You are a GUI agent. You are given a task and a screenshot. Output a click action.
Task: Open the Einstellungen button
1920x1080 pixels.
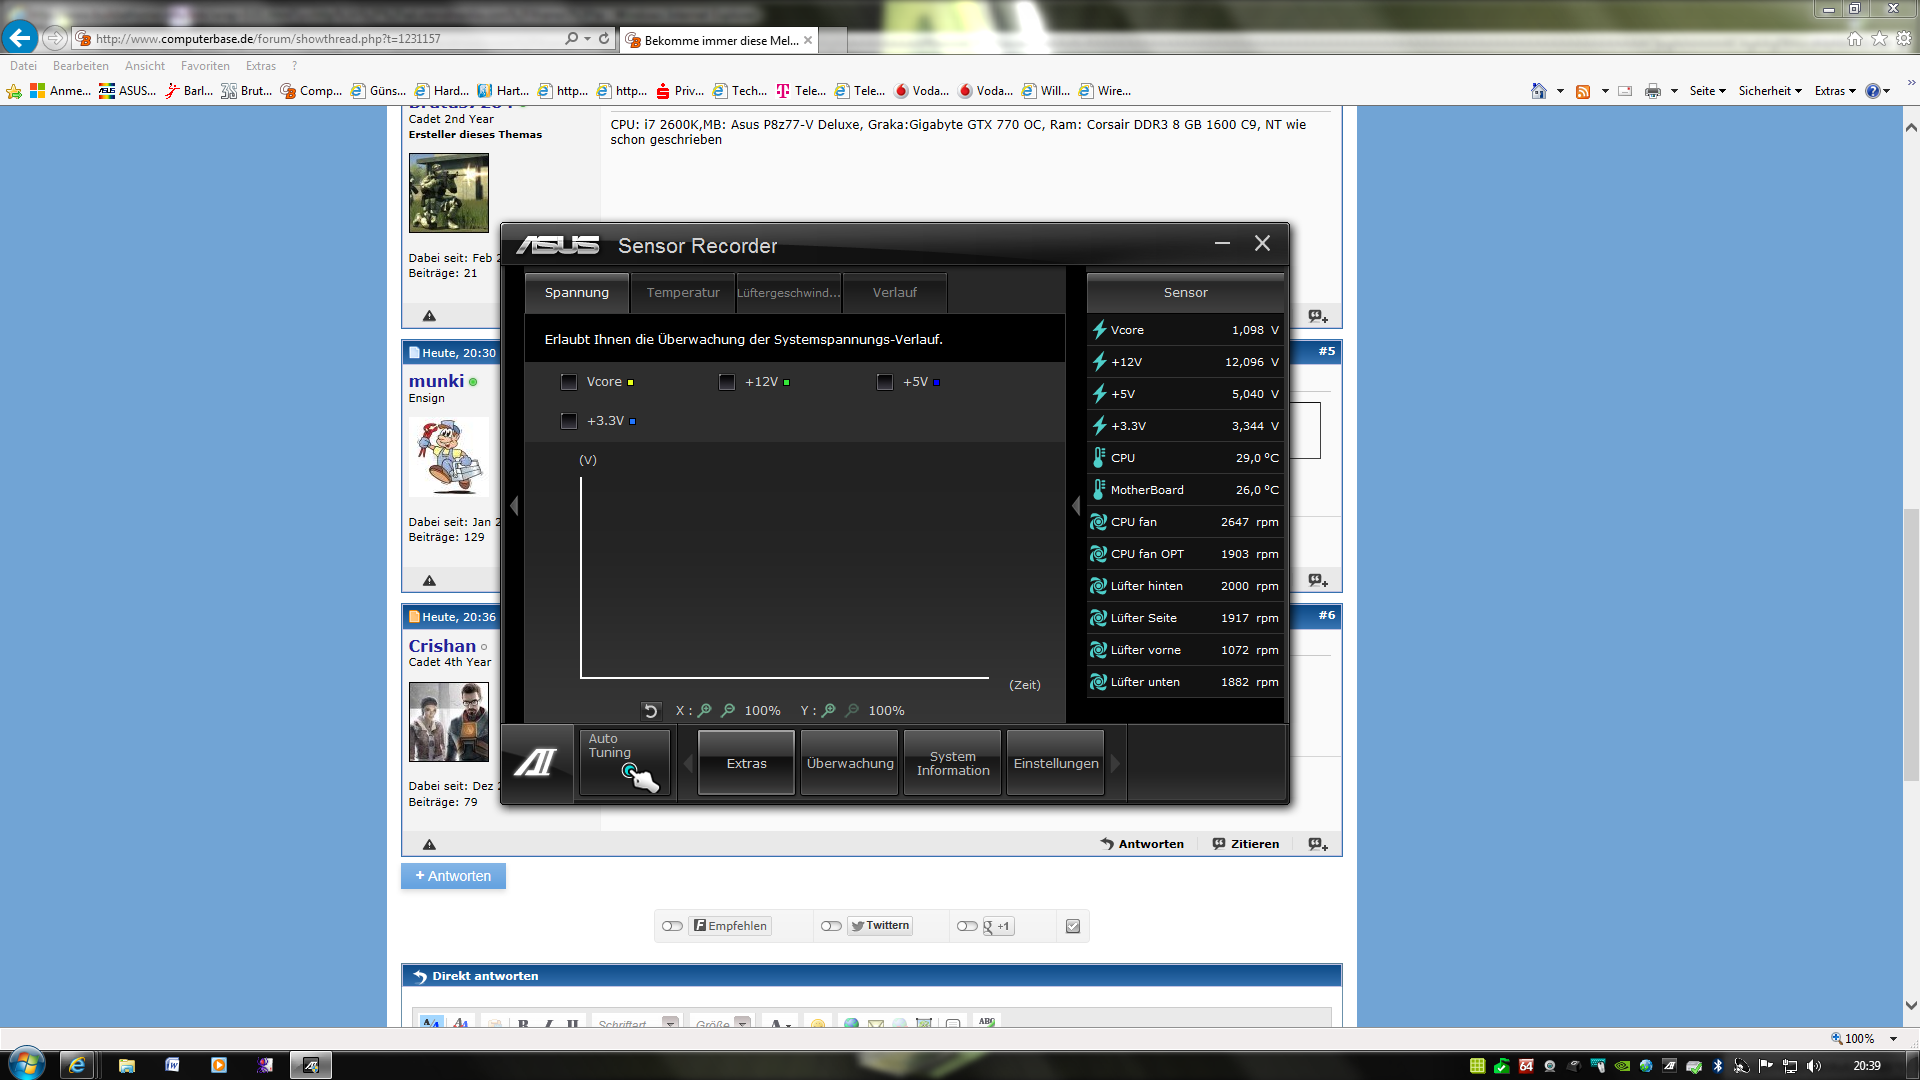(1055, 764)
